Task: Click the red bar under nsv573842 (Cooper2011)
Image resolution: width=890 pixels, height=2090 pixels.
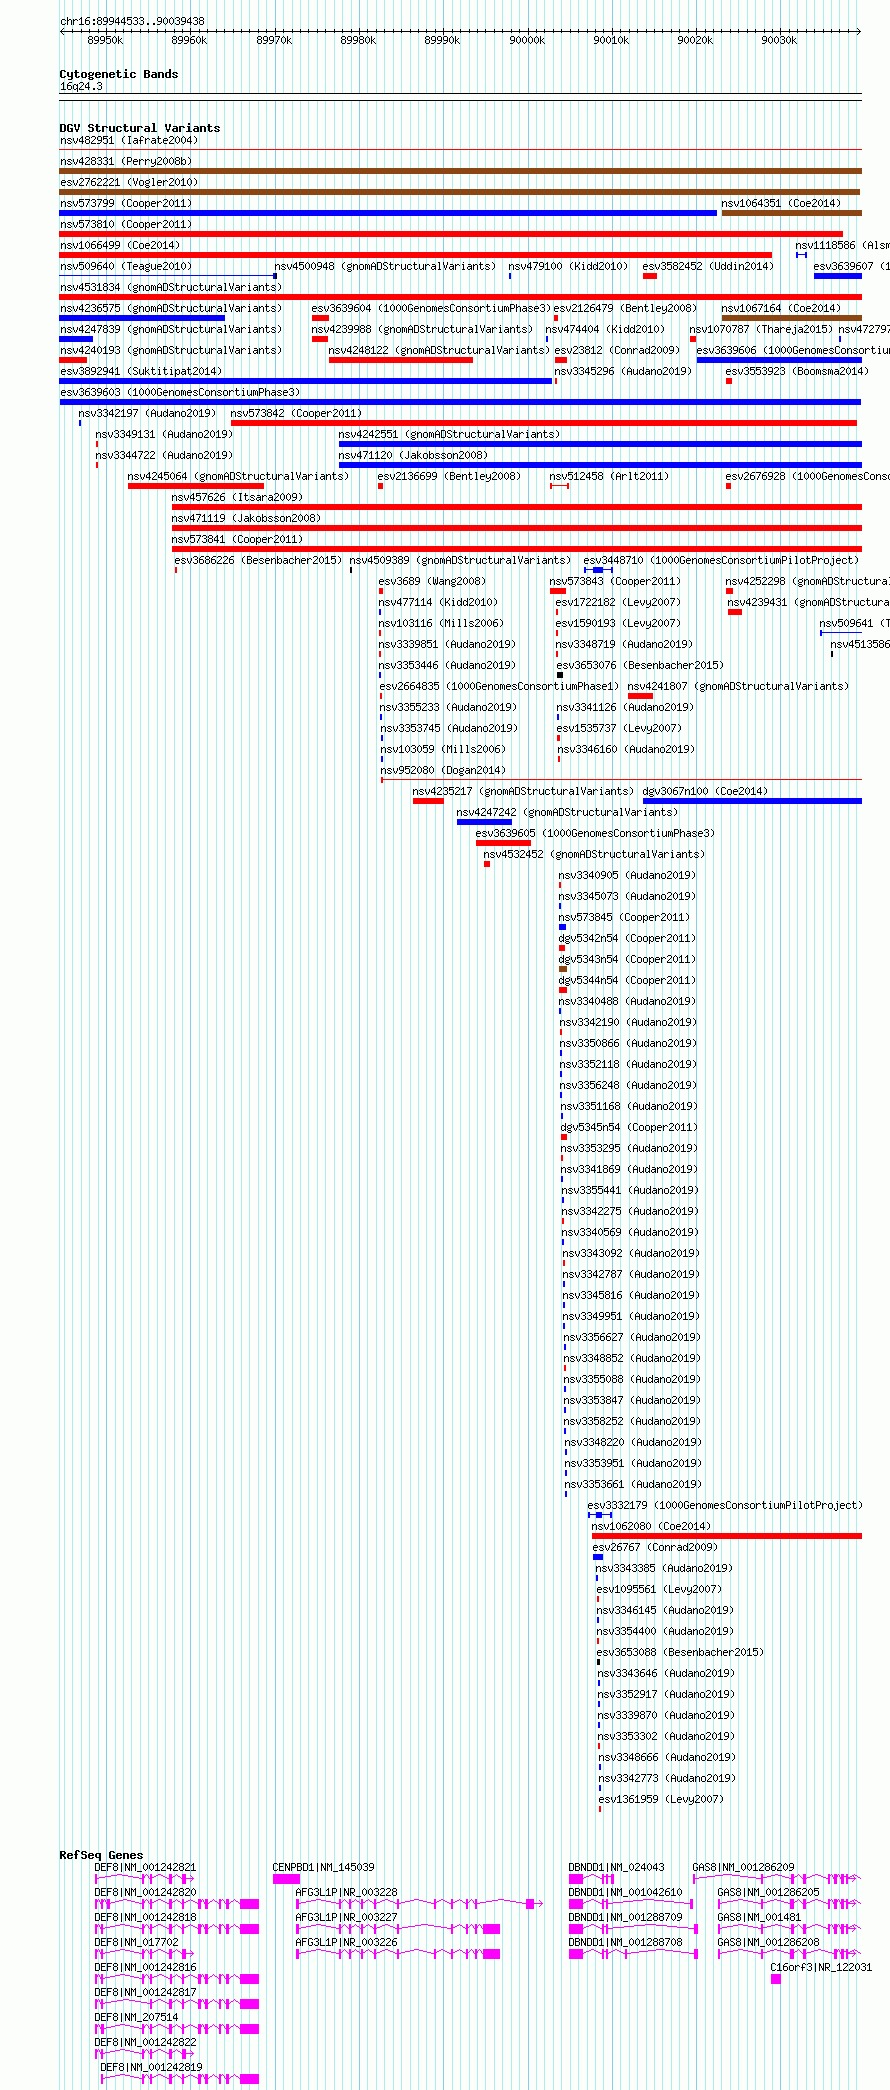Action: pyautogui.click(x=544, y=423)
